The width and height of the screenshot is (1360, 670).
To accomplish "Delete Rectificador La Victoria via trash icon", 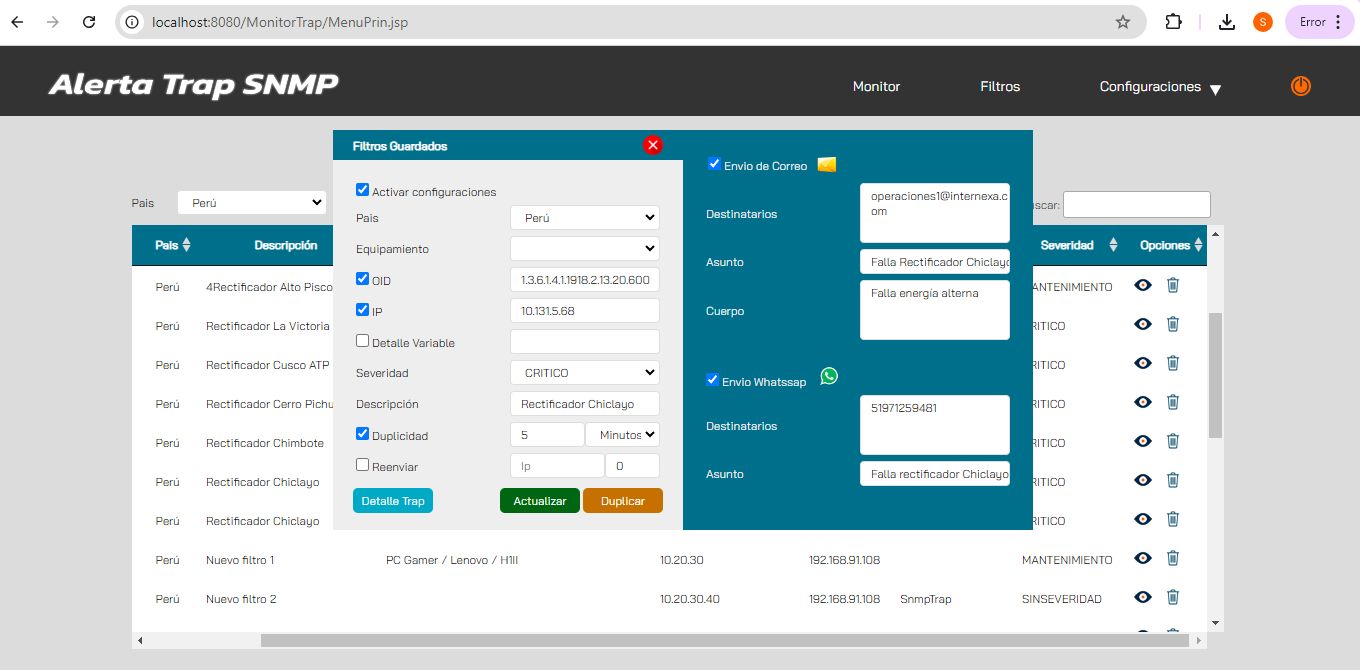I will (1173, 324).
